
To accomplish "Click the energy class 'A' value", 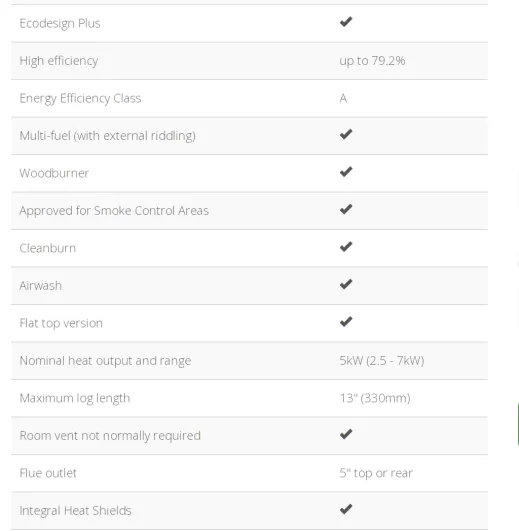I will click(x=343, y=99).
